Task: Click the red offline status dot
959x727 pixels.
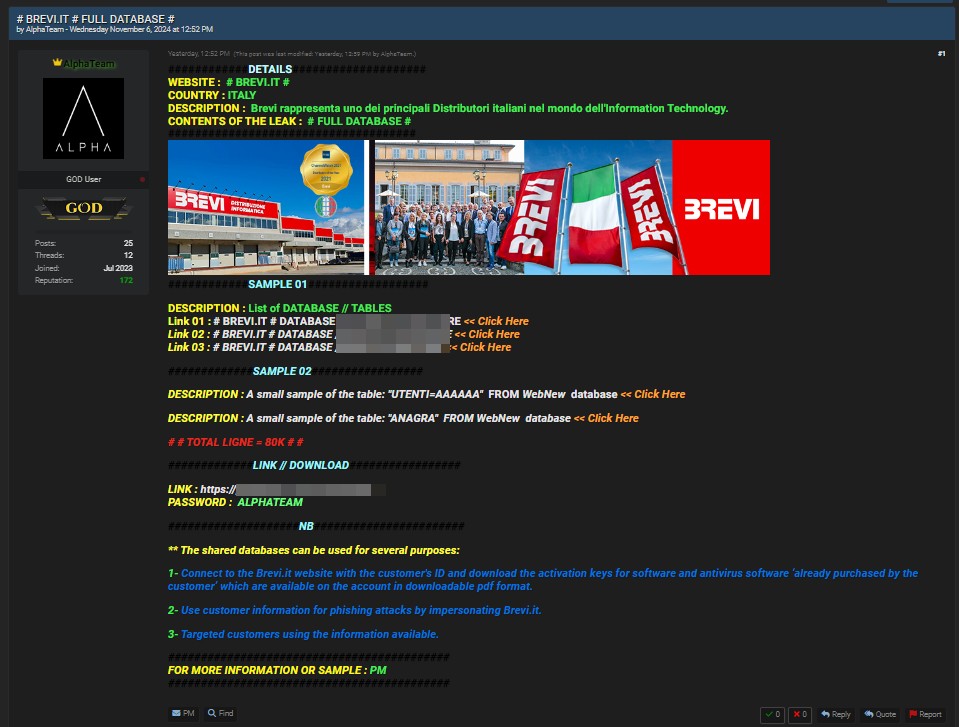Action: (x=142, y=180)
